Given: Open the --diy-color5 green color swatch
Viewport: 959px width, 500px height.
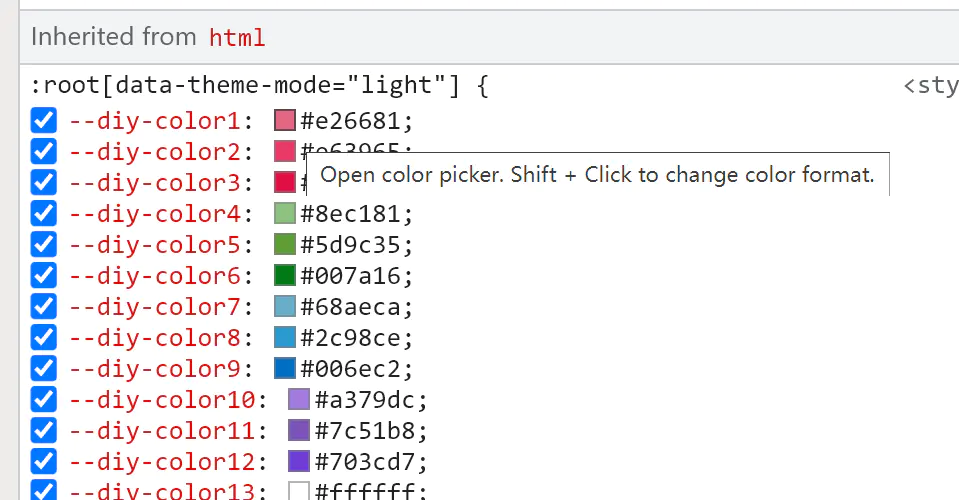Looking at the screenshot, I should [x=285, y=246].
